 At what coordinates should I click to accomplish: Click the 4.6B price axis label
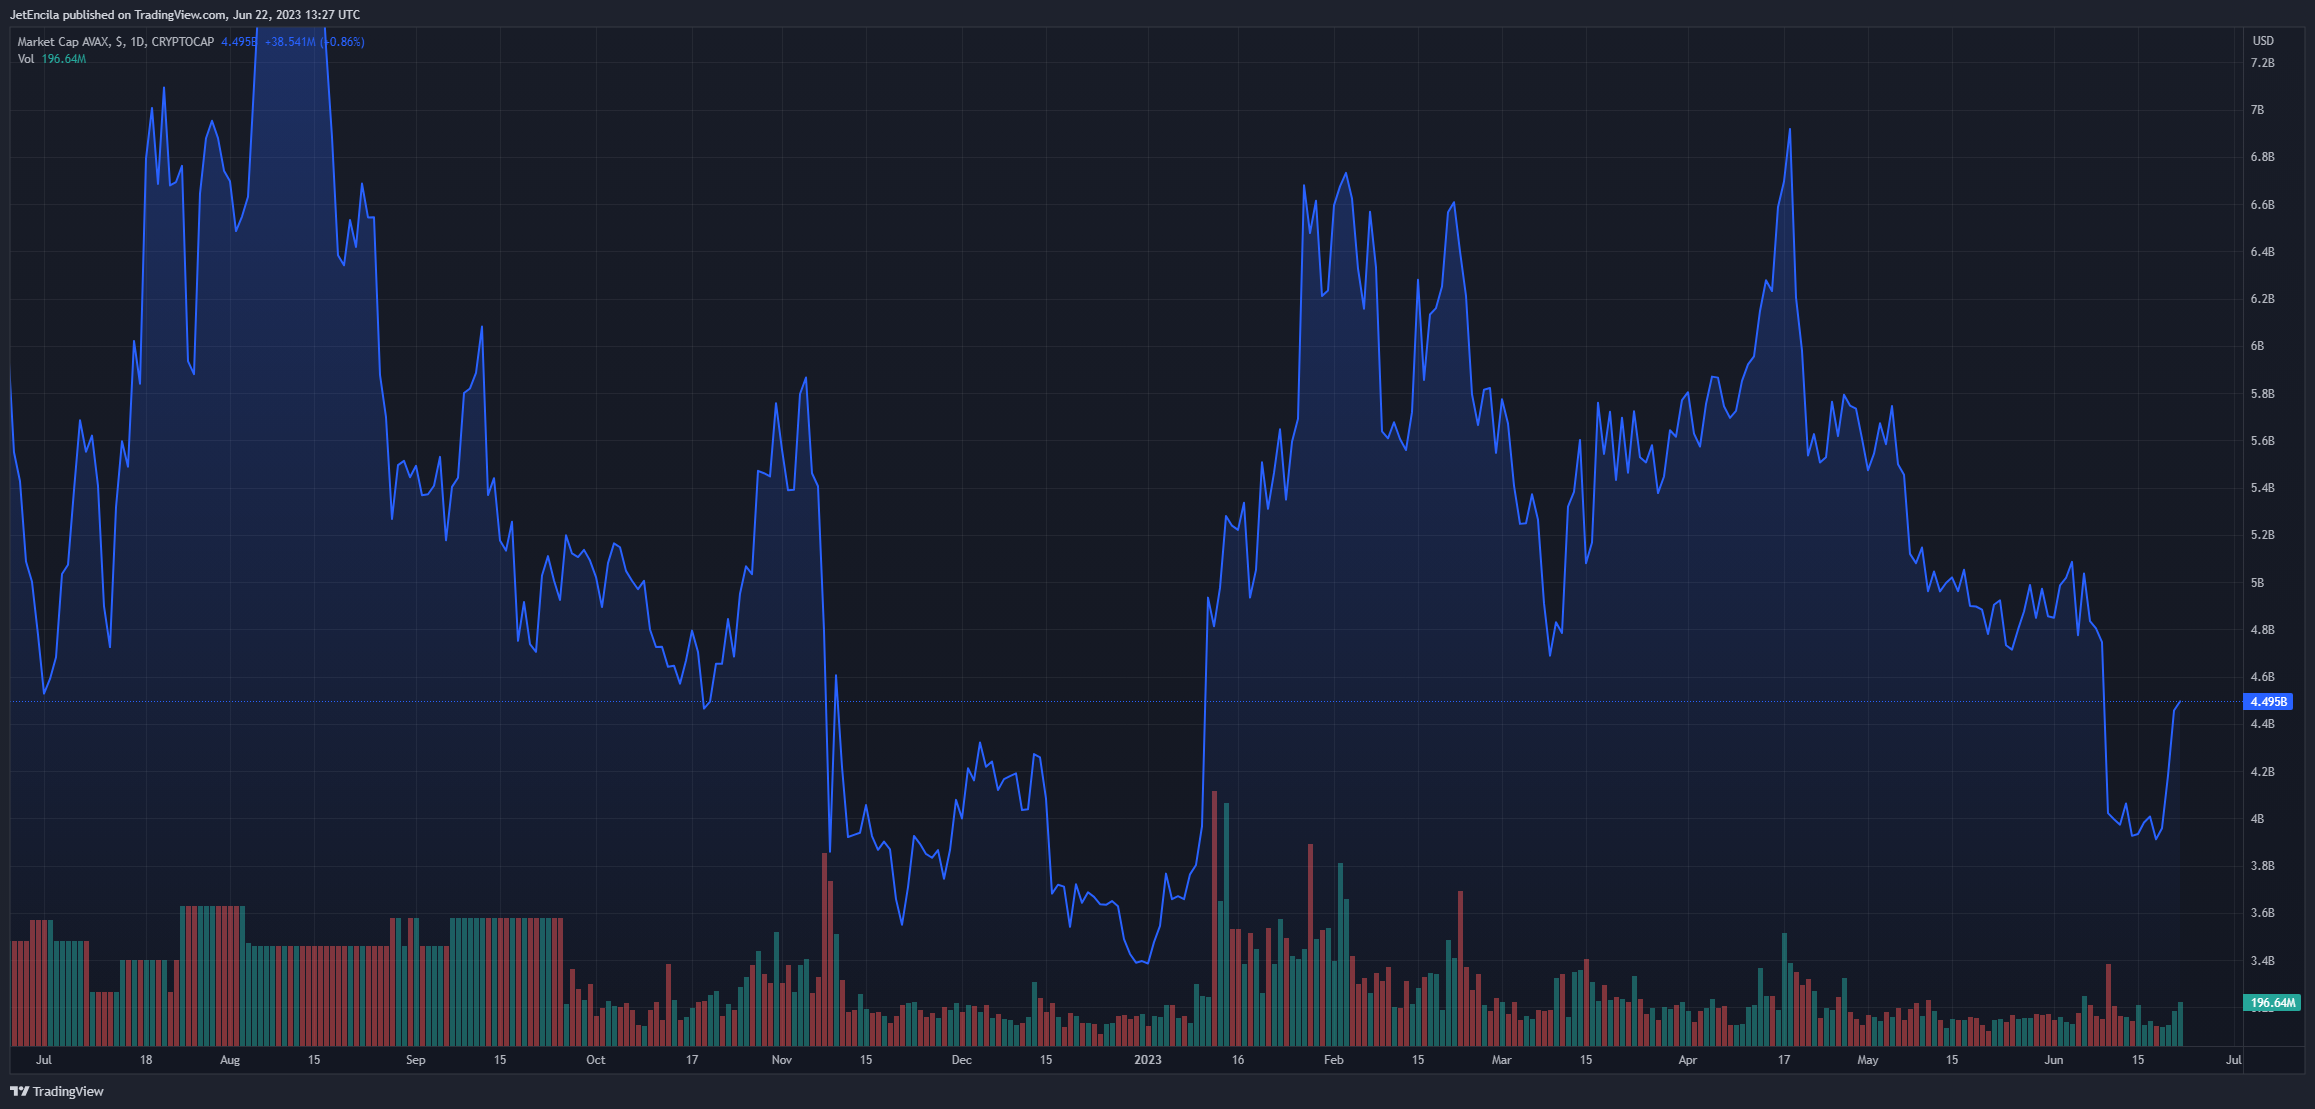coord(2262,677)
